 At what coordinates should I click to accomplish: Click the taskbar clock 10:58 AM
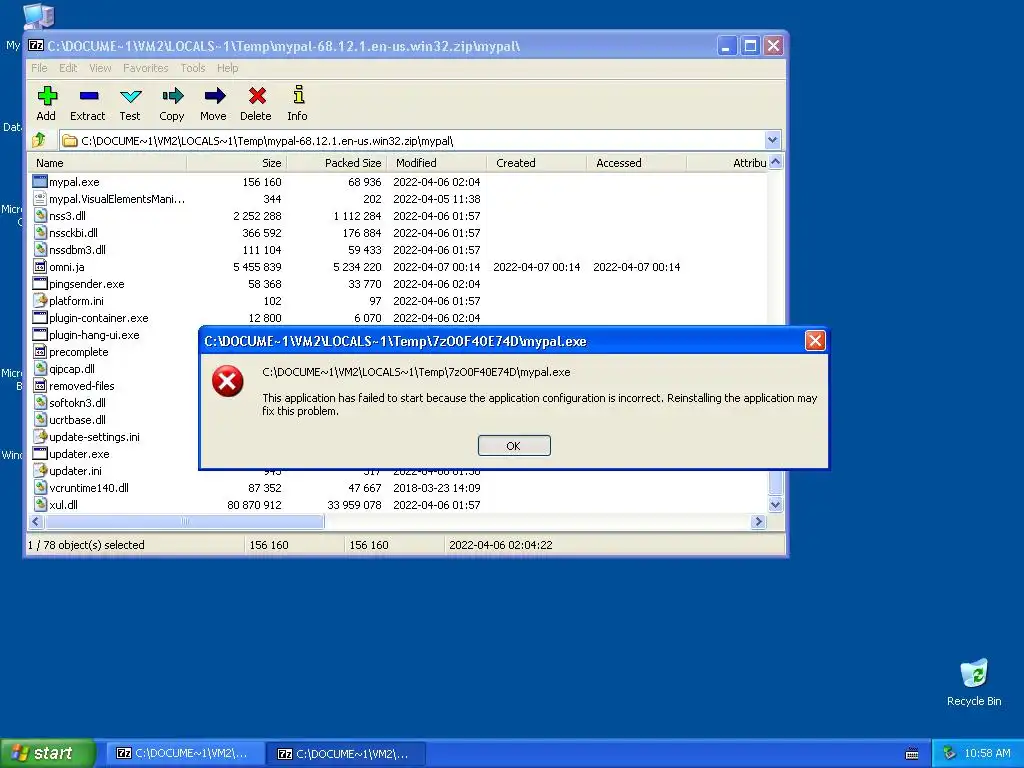(x=987, y=753)
